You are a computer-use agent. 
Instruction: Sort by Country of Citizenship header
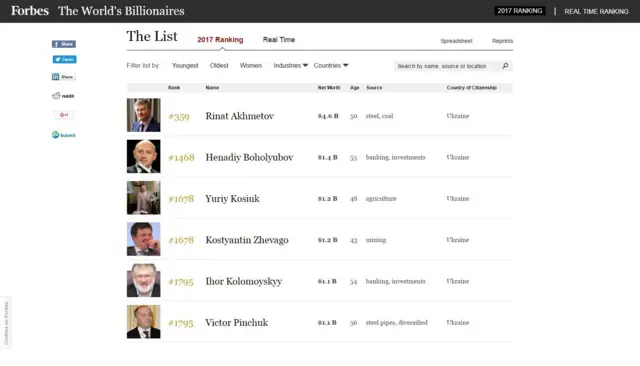click(x=472, y=88)
